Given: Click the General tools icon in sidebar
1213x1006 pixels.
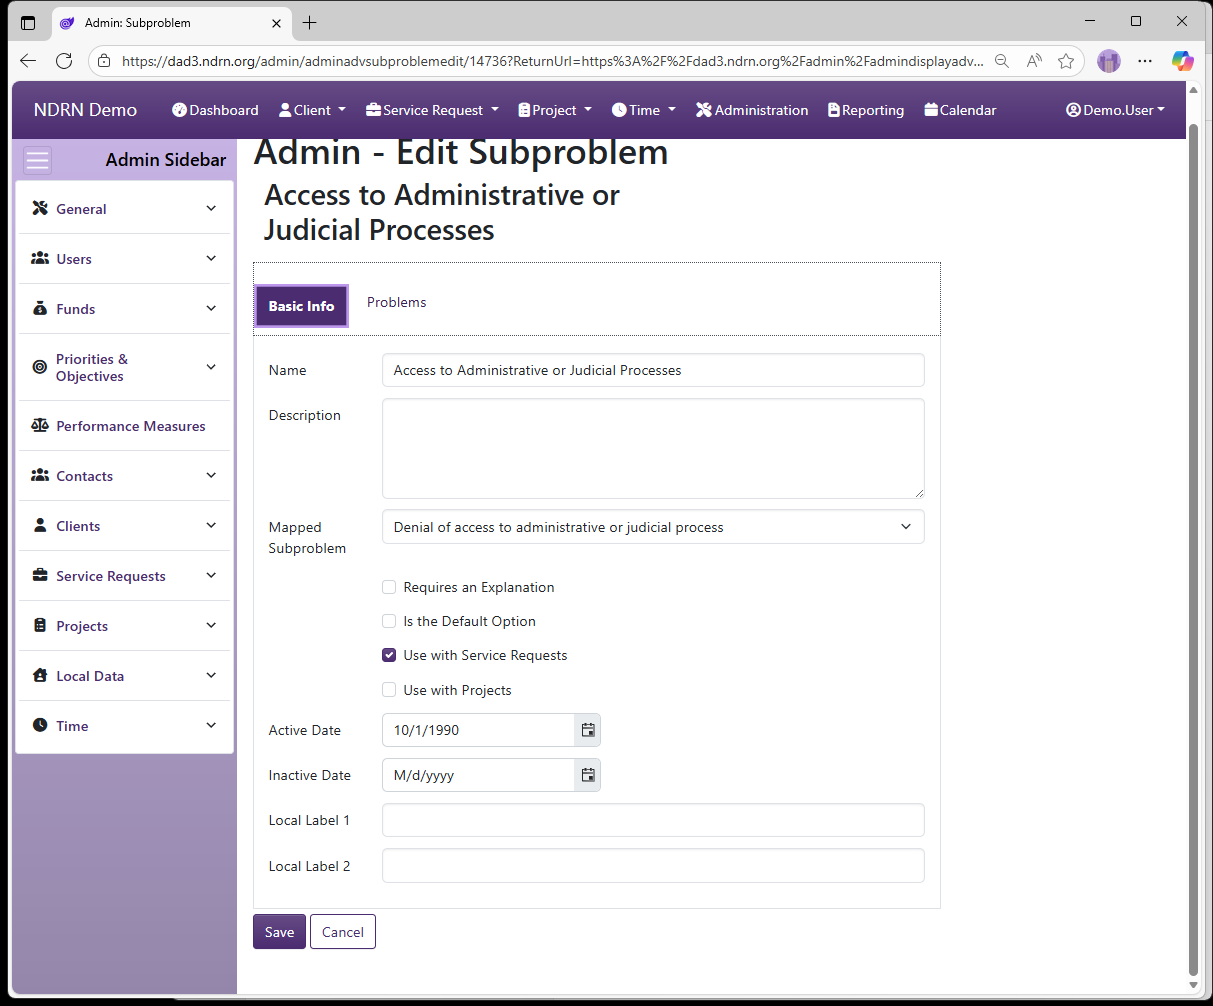Looking at the screenshot, I should 40,208.
